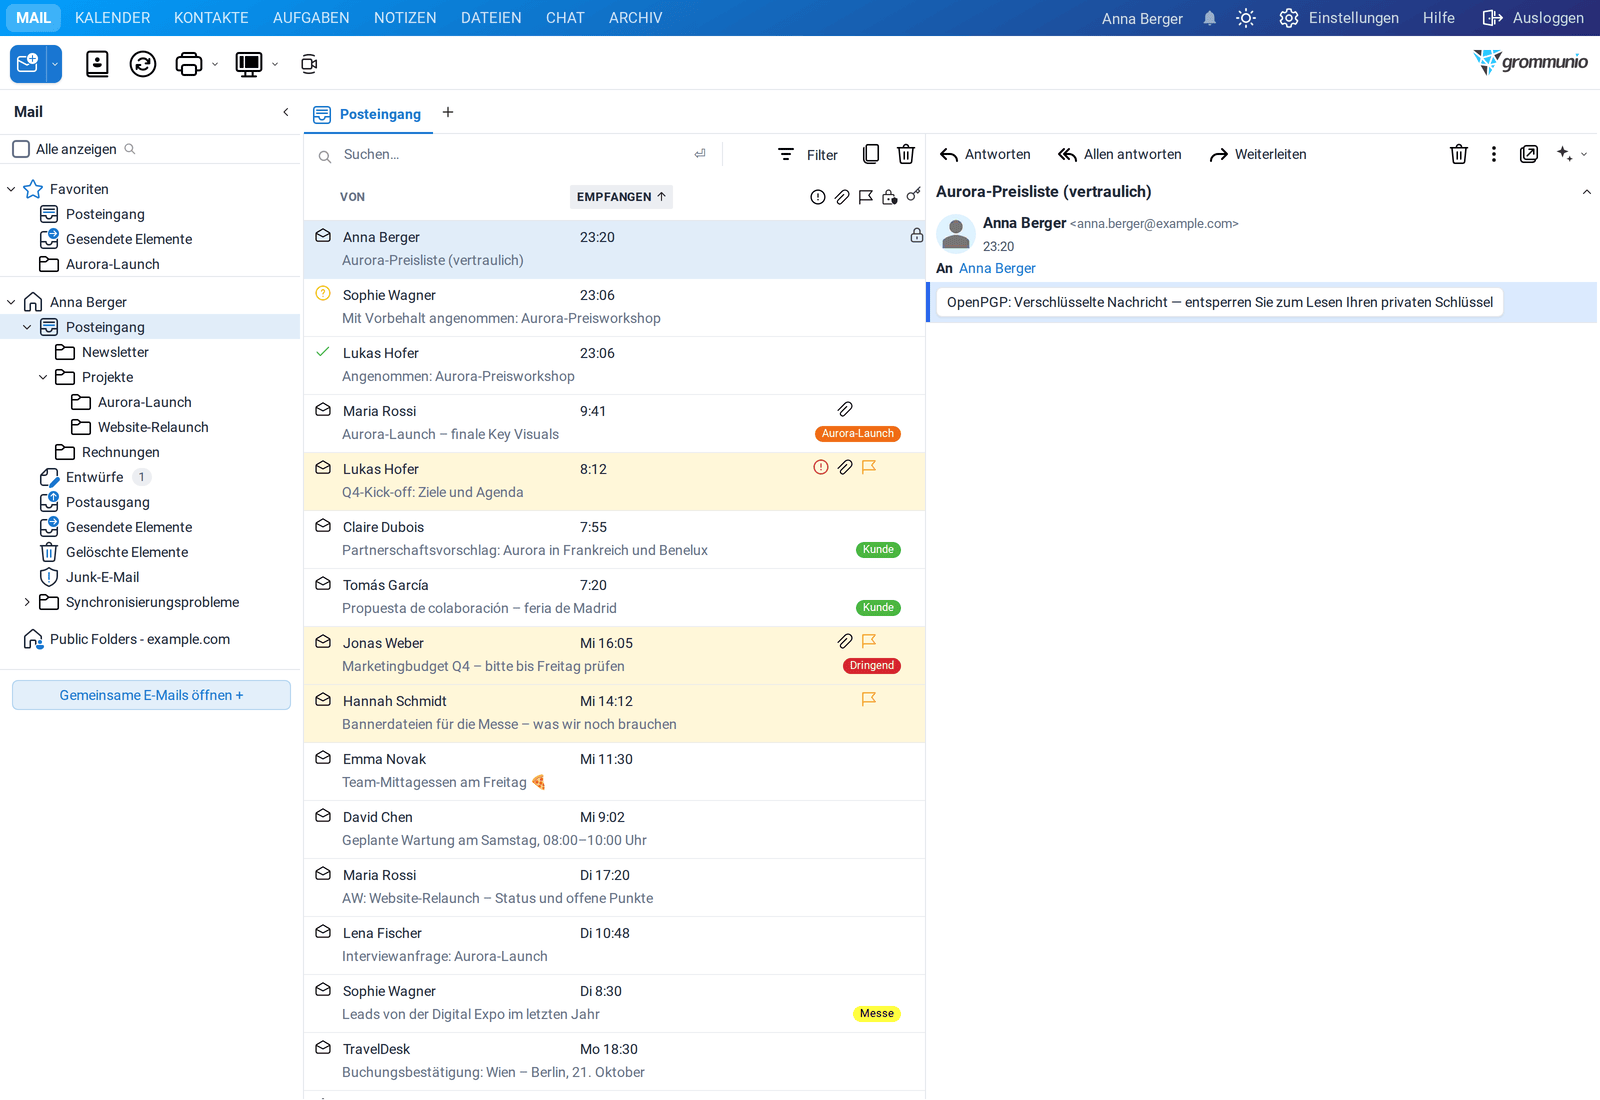Expand the Synchronisierungsprobleme folder
The image size is (1600, 1100).
click(27, 602)
